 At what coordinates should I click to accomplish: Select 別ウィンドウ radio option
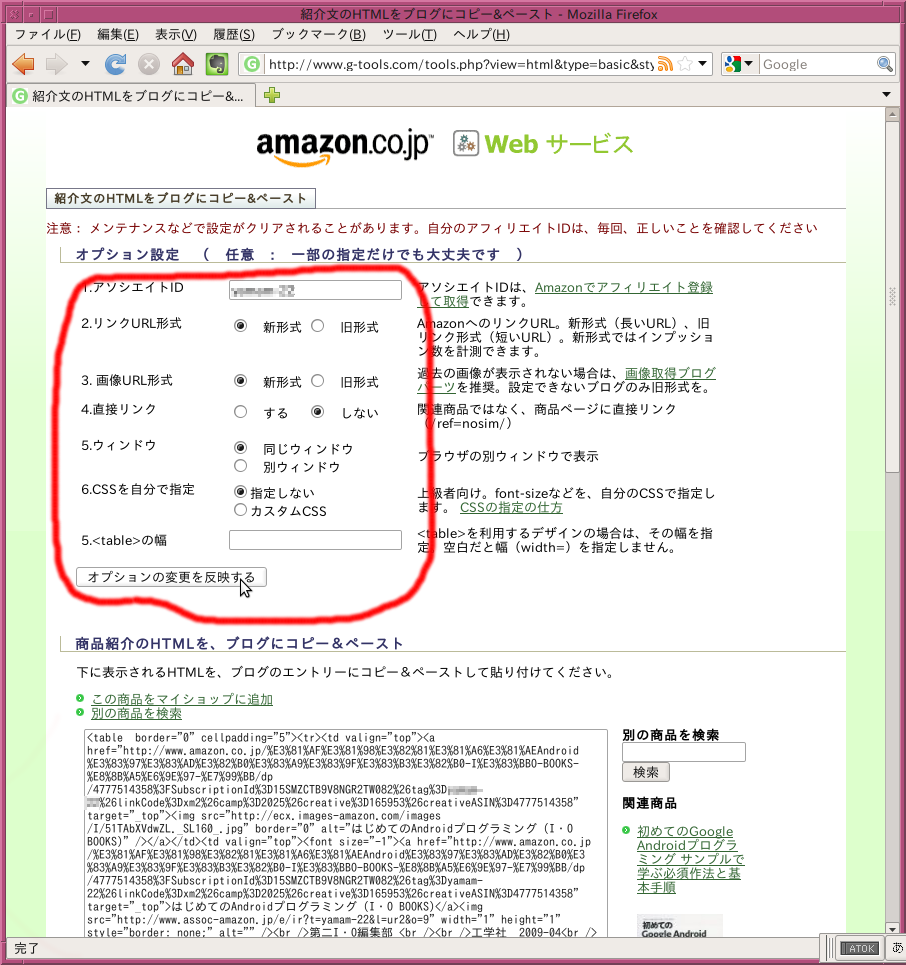coord(241,466)
